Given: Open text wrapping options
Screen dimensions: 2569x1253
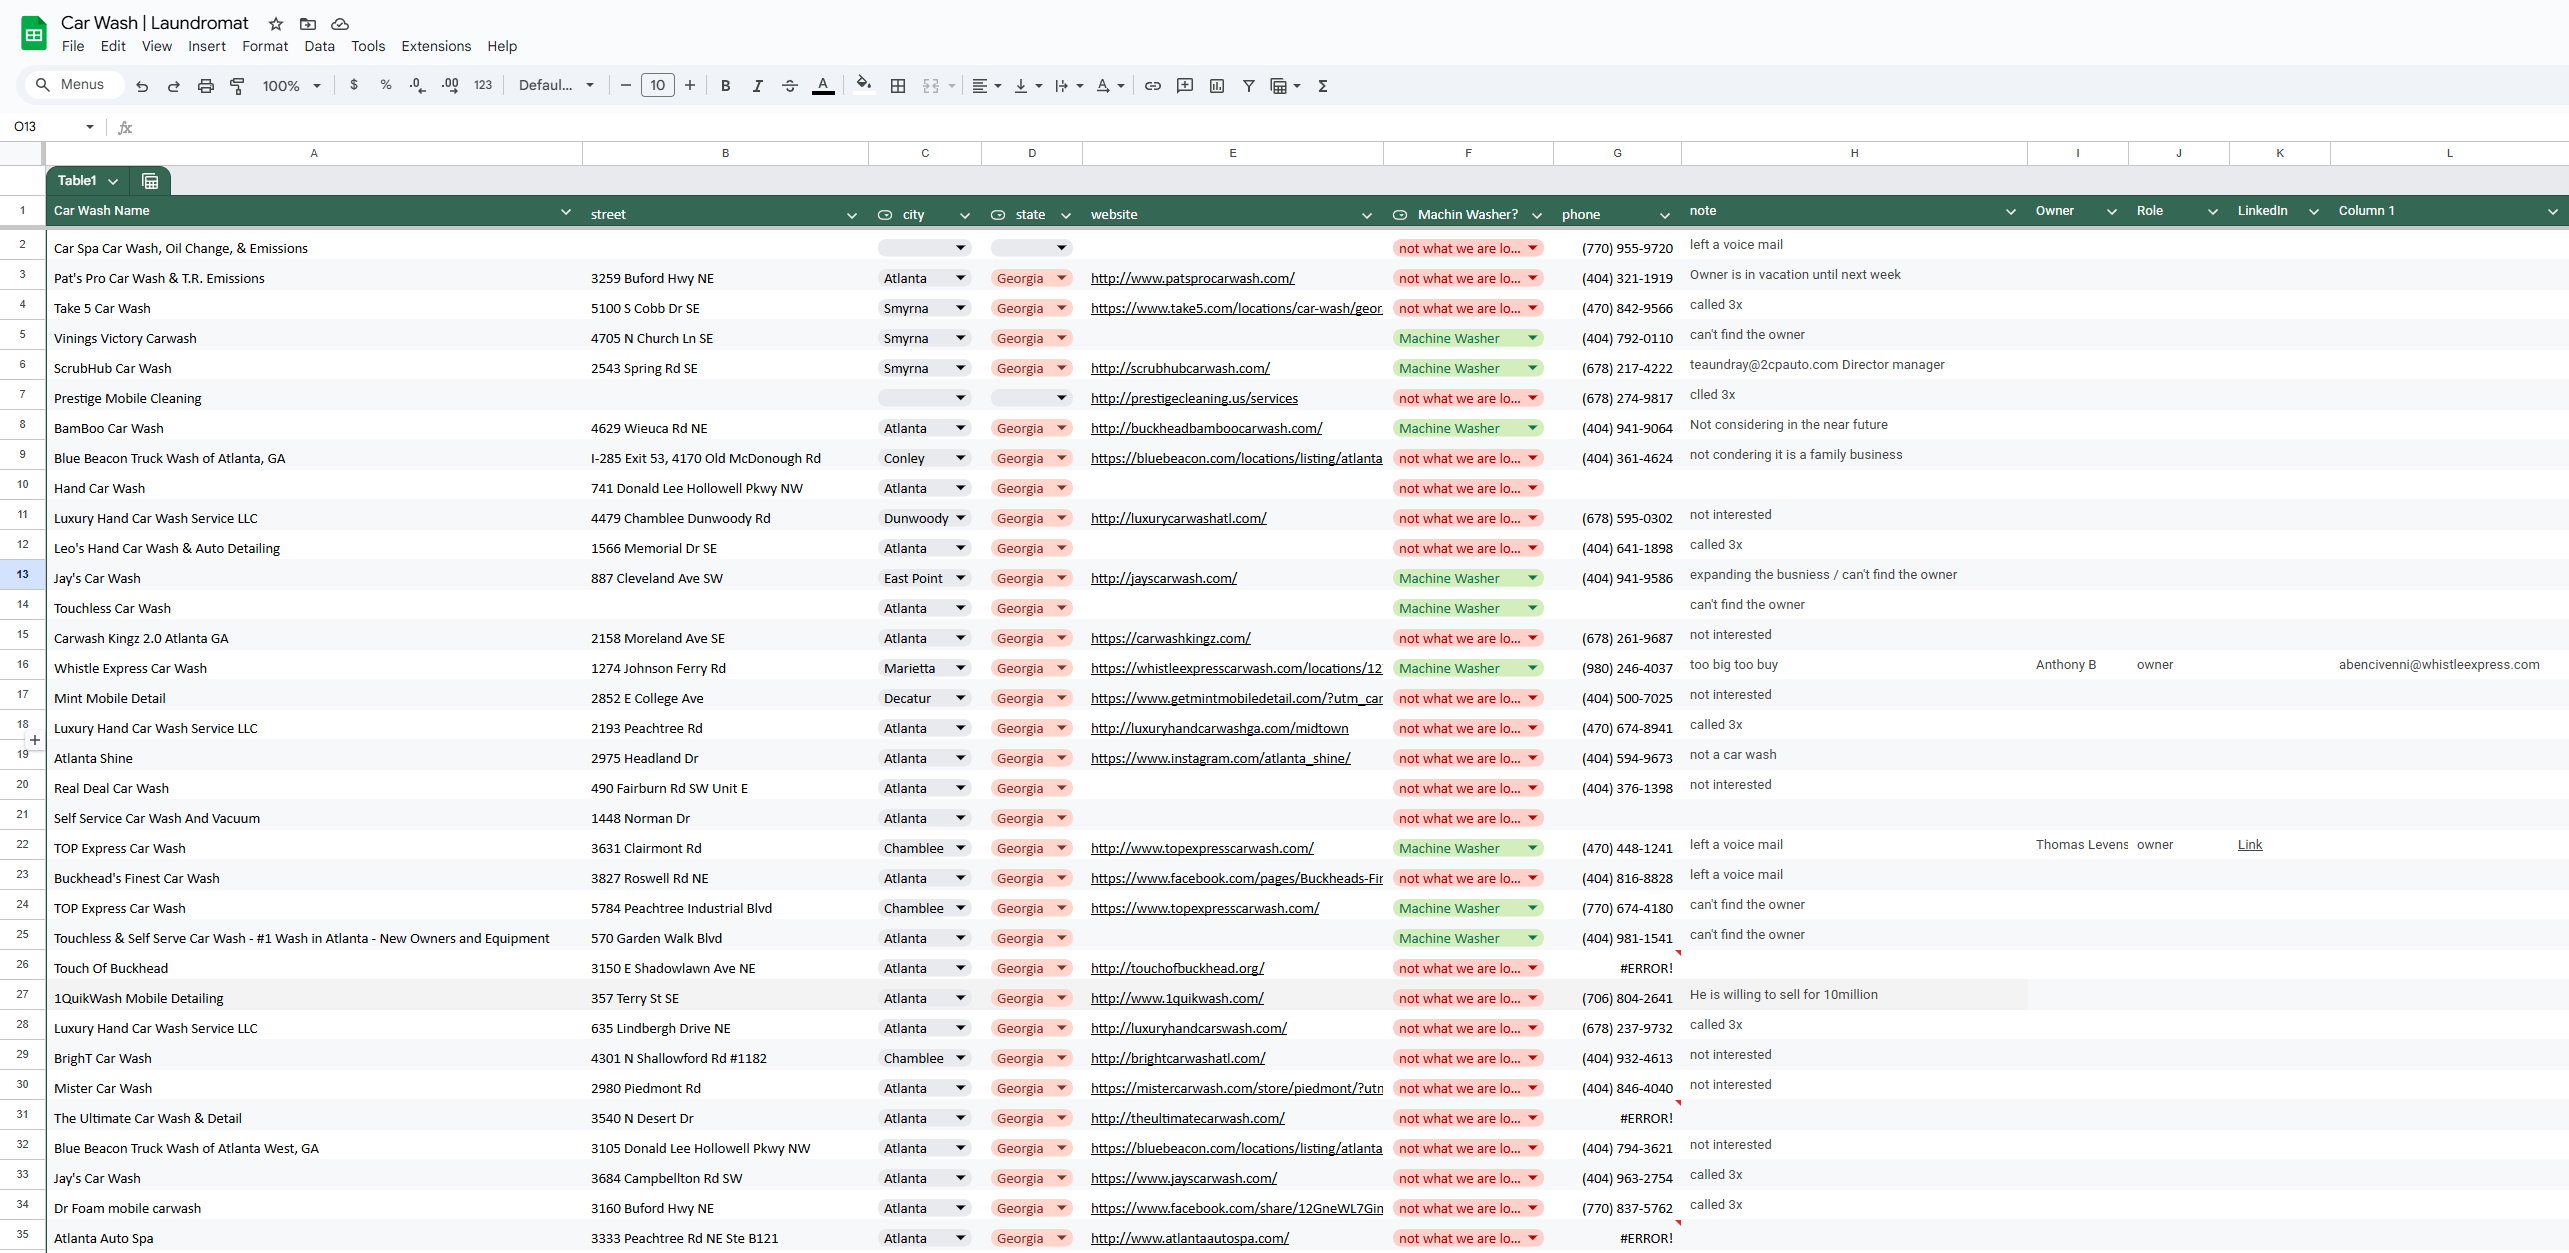Looking at the screenshot, I should pos(1069,86).
